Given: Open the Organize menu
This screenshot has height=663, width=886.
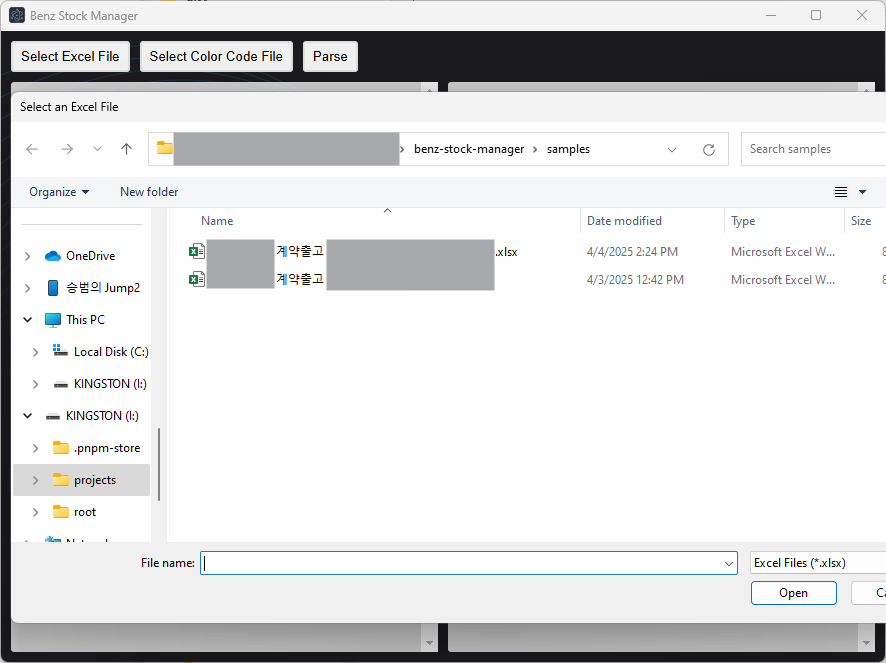Looking at the screenshot, I should 59,192.
